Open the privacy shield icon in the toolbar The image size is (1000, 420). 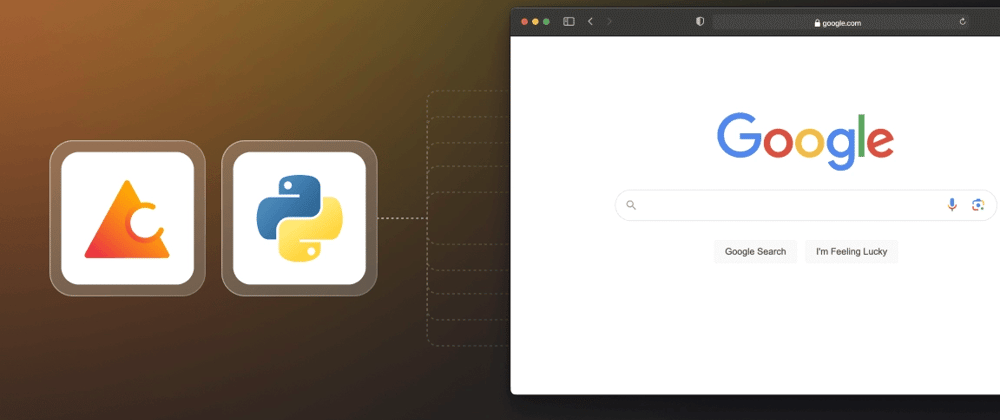[700, 22]
